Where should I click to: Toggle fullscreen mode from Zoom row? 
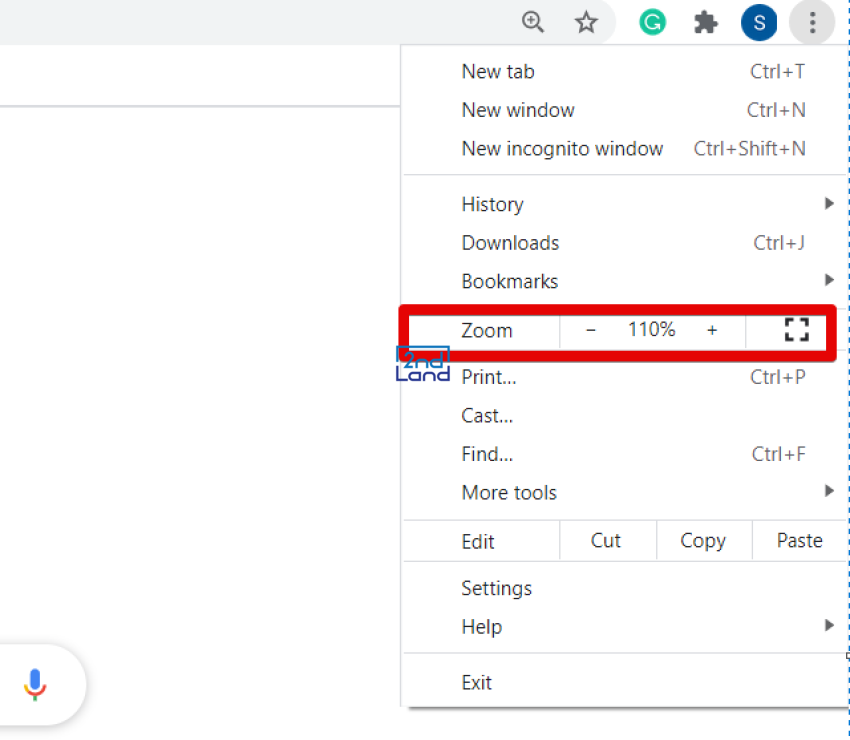[x=796, y=330]
